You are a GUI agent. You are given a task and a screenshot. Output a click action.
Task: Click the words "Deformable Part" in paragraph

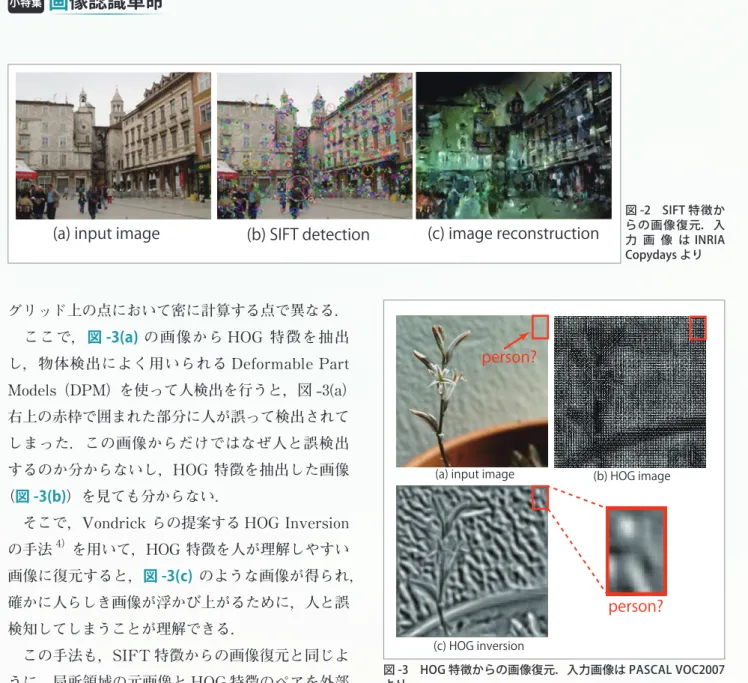click(x=290, y=364)
